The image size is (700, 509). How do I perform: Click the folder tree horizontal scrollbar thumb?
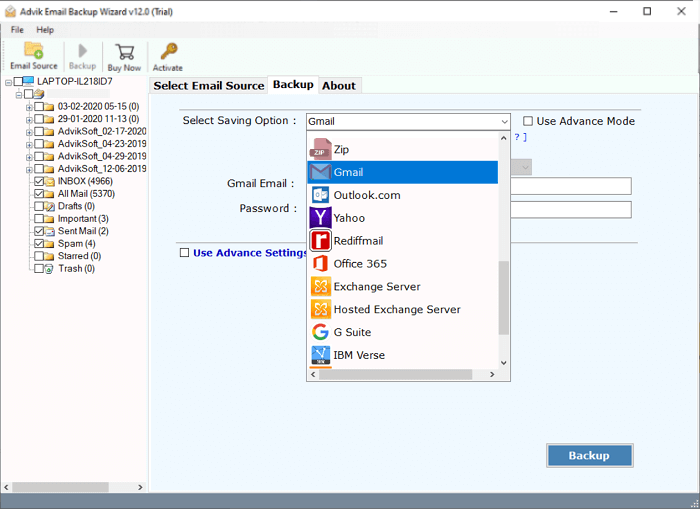click(x=60, y=487)
